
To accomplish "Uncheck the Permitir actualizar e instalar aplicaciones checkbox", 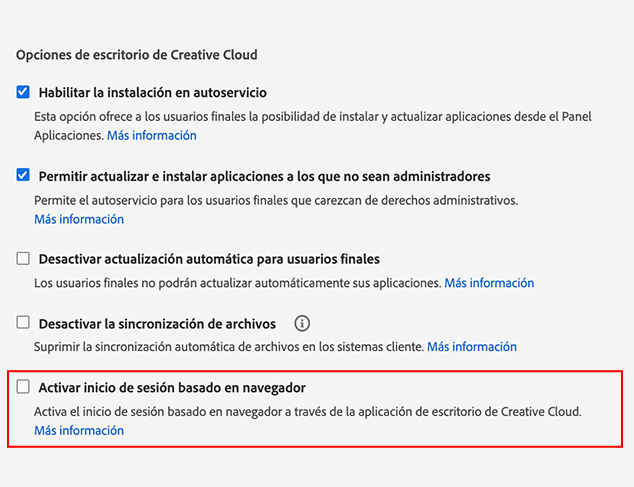I will pos(24,175).
